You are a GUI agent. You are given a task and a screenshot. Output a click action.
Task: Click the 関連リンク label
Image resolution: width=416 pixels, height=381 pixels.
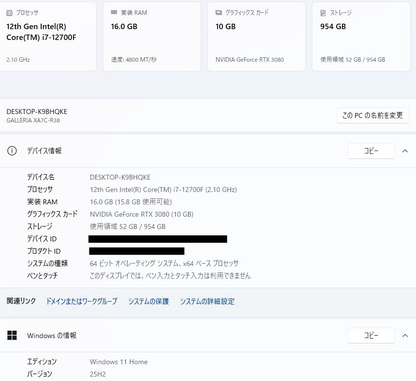(x=21, y=301)
